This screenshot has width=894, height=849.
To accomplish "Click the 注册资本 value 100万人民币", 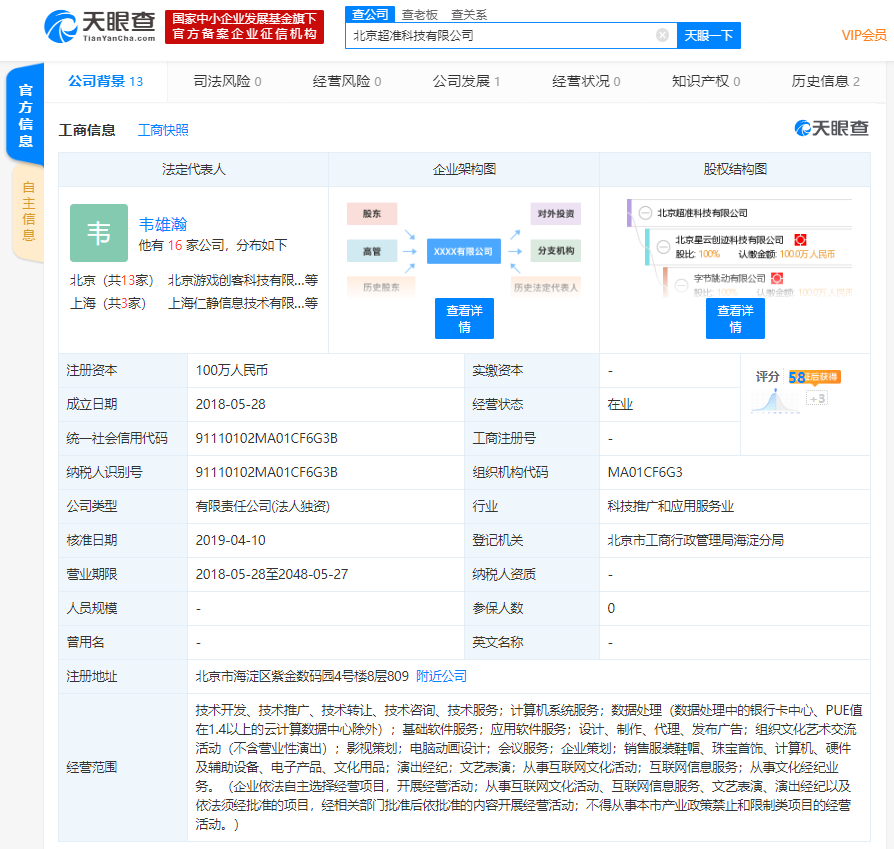I will (x=231, y=371).
